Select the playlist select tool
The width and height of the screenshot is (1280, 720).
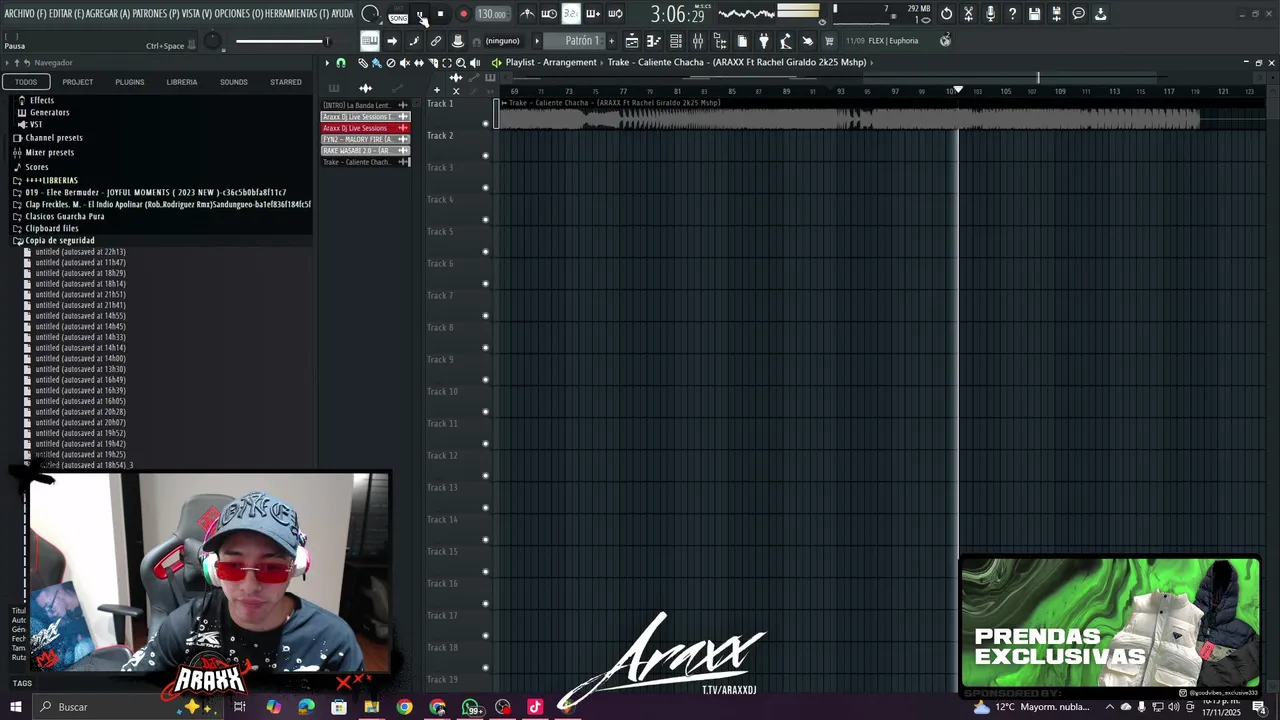click(x=446, y=62)
